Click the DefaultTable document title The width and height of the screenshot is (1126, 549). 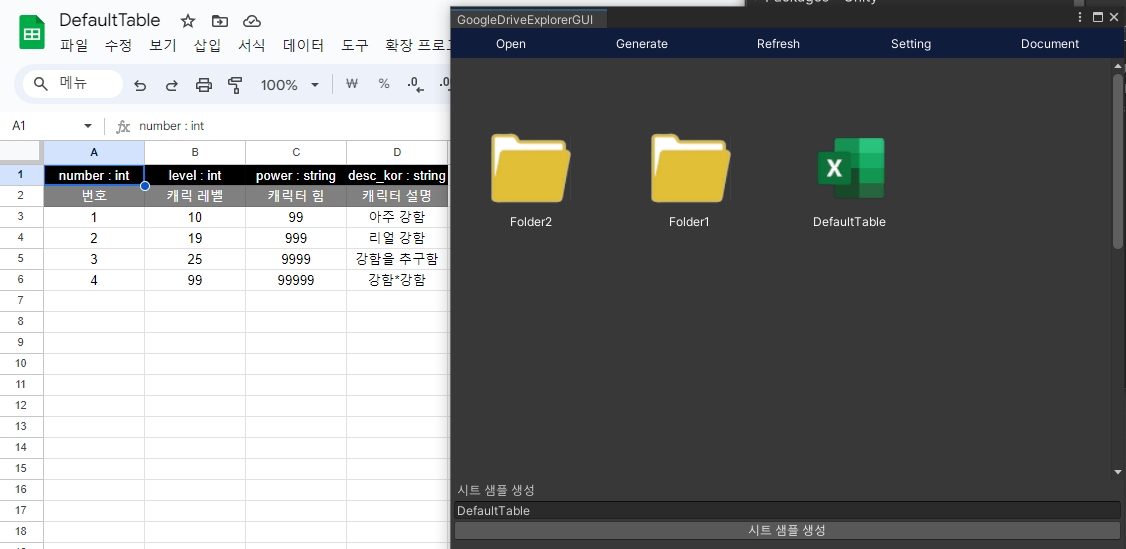point(110,20)
